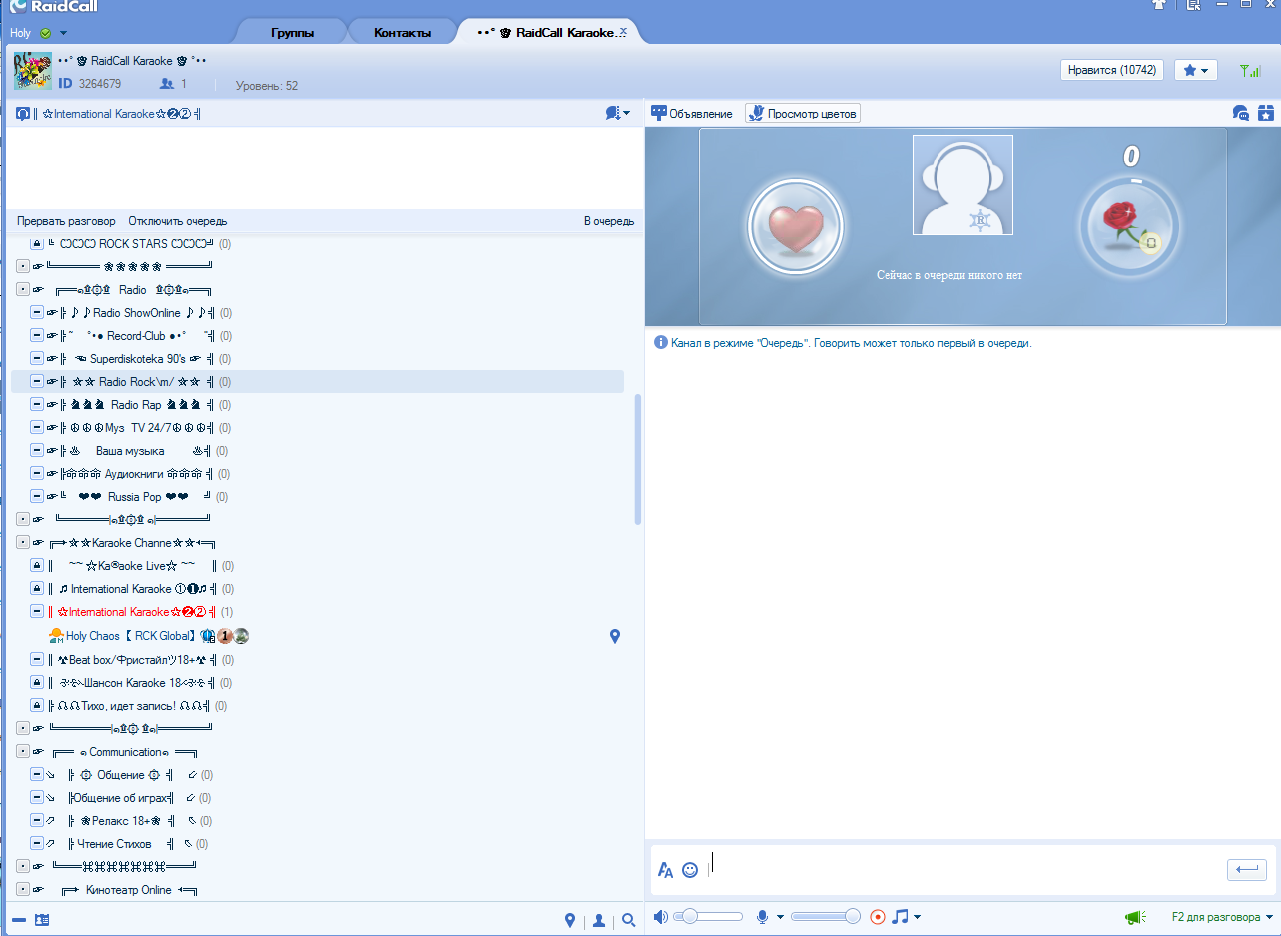This screenshot has height=936, width=1281.
Task: Collapse the Кинотеатр Online category
Action: tap(23, 890)
